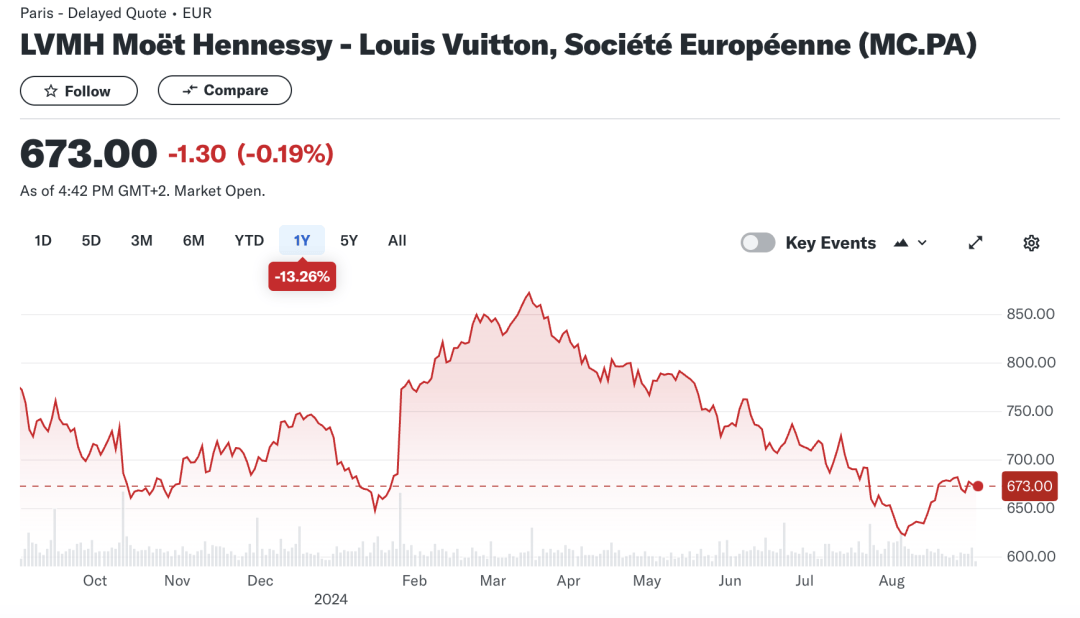Switch to the 1D timeframe tab
The height and width of the screenshot is (618, 1080).
[43, 240]
